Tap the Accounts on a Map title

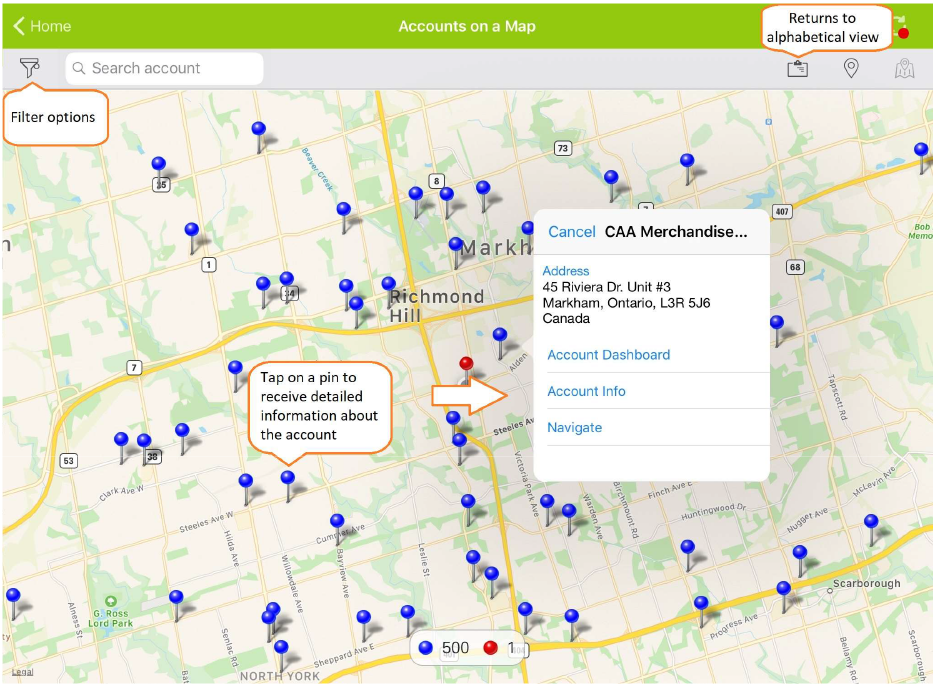pyautogui.click(x=467, y=26)
